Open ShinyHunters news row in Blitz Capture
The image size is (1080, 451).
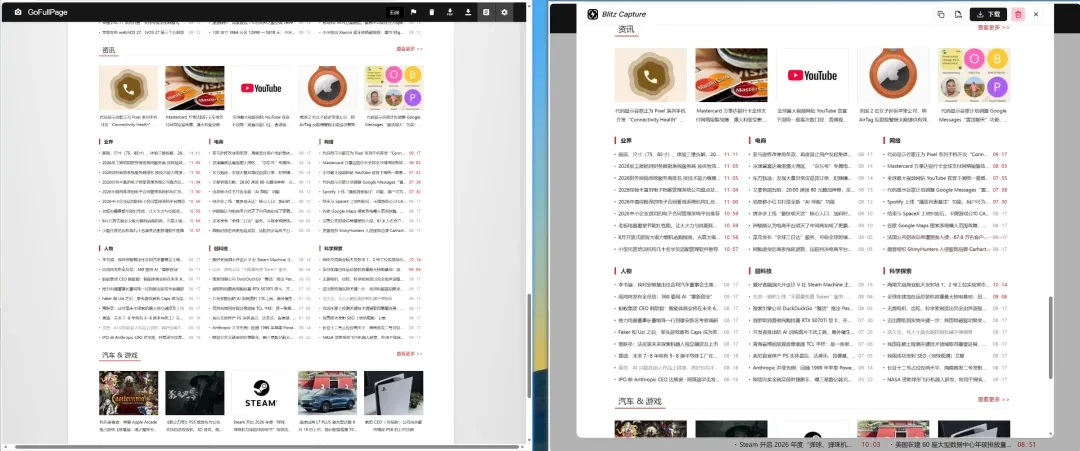[946, 249]
